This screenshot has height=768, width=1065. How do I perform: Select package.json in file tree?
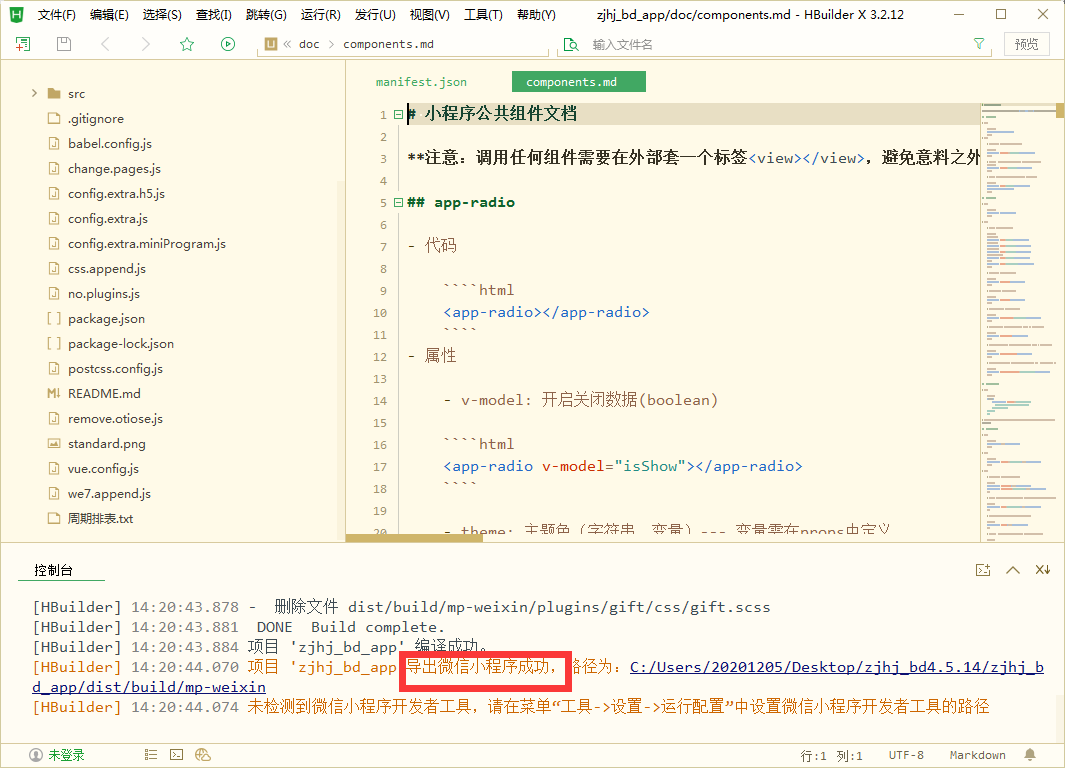(x=106, y=319)
